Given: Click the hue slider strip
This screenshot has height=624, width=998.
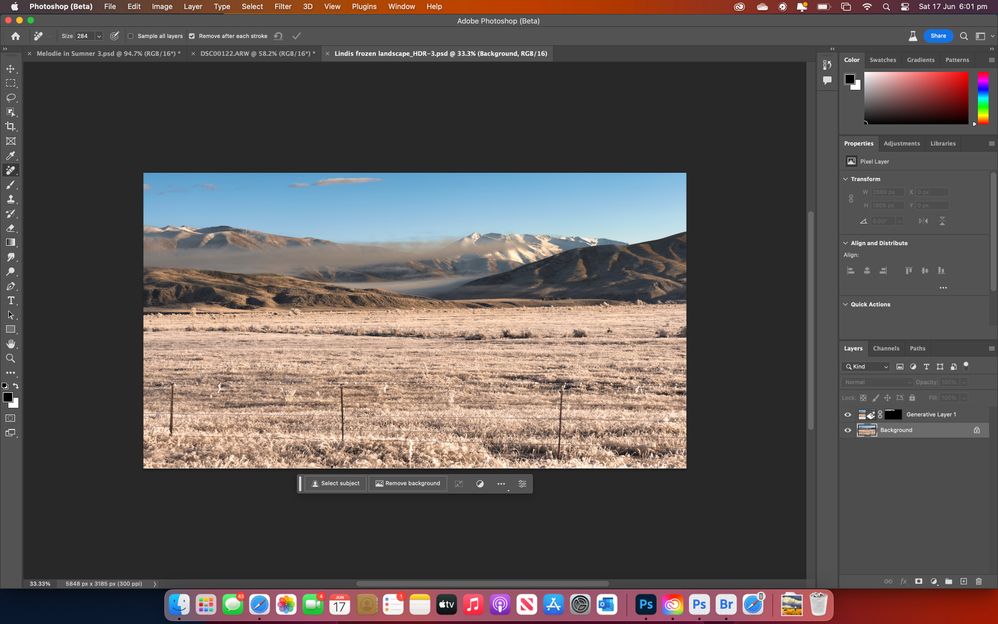Looking at the screenshot, I should click(x=983, y=97).
